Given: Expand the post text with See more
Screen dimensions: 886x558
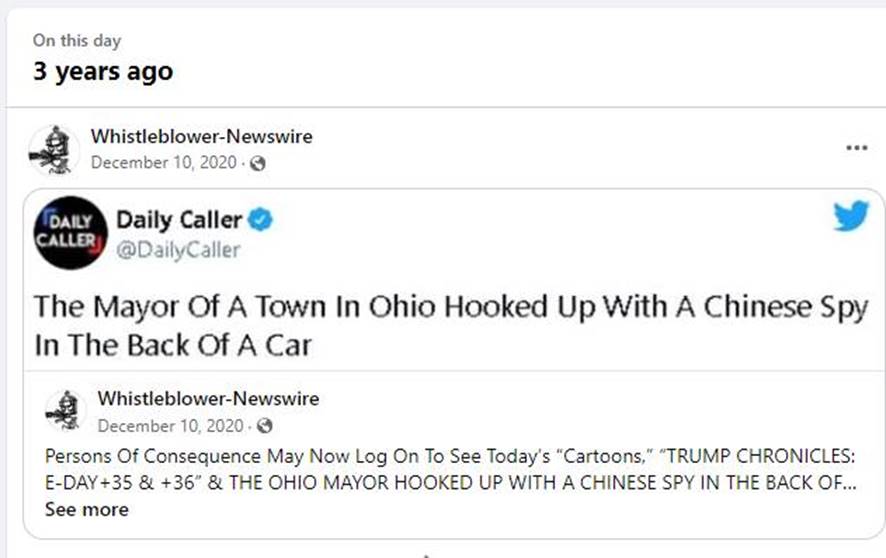Looking at the screenshot, I should tap(86, 509).
